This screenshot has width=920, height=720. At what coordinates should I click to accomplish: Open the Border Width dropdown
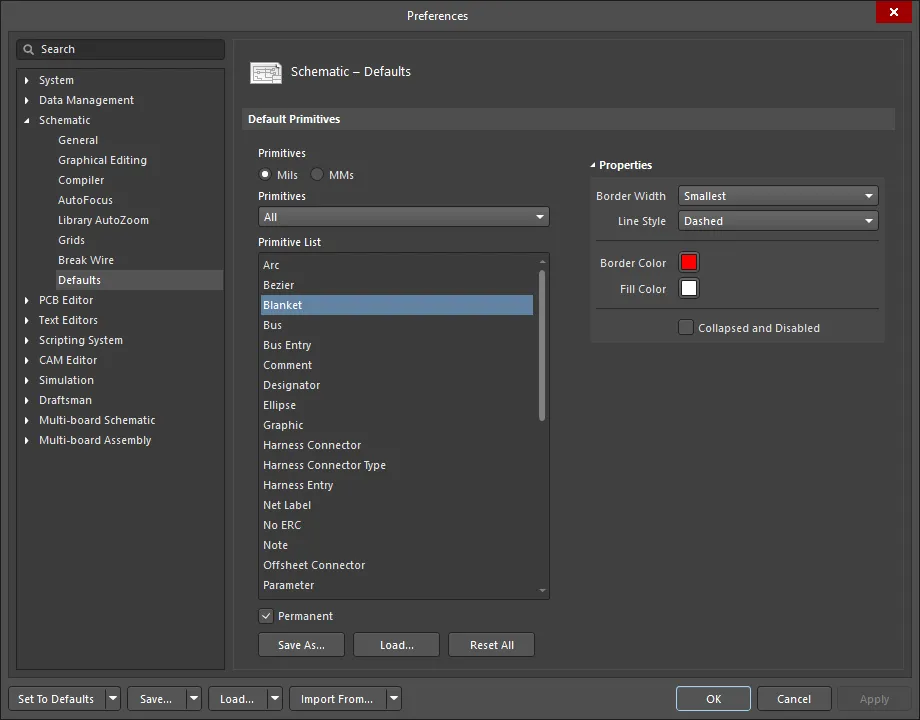click(x=778, y=196)
